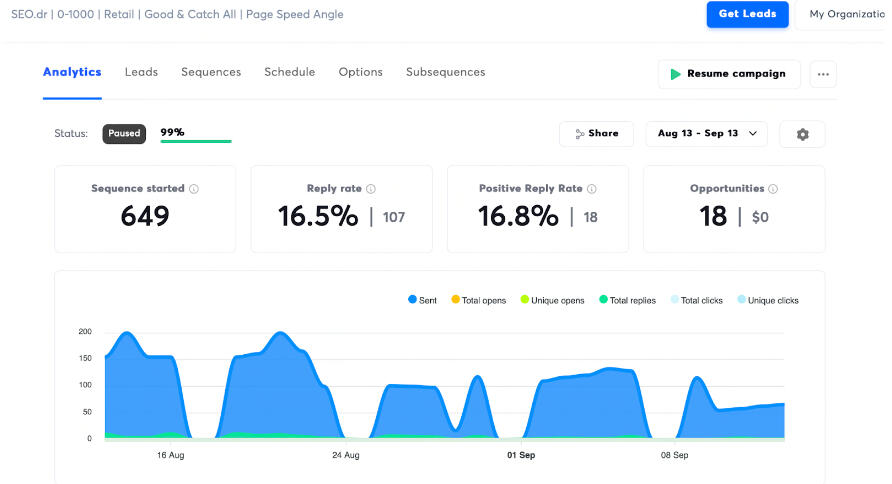The image size is (892, 484).
Task: Expand the Aug 13 - Sep 13 date range dropdown
Action: coord(706,133)
